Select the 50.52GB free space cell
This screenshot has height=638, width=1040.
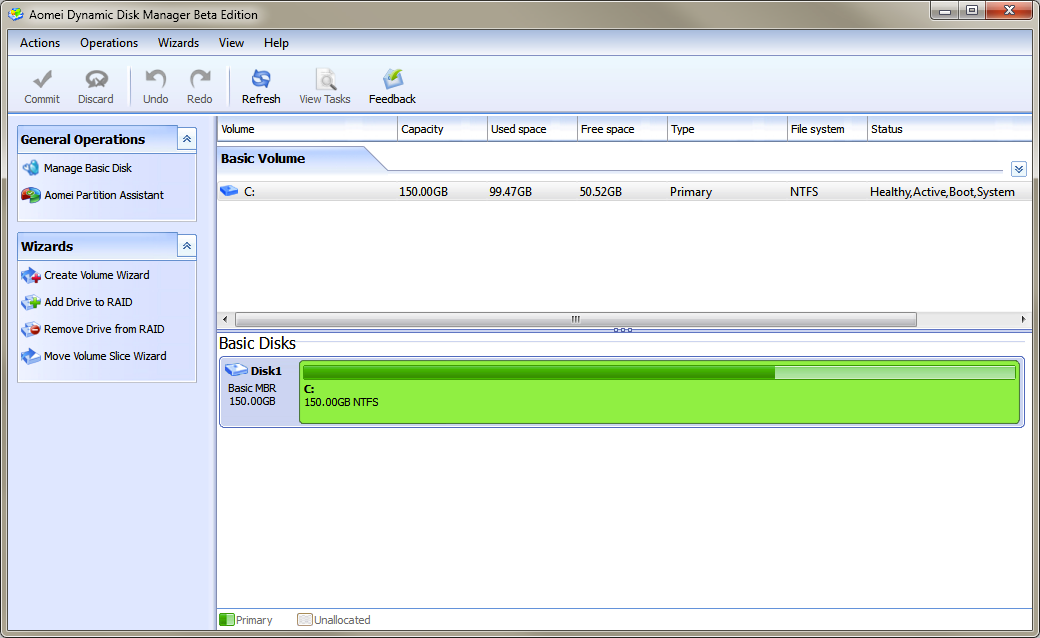(601, 192)
